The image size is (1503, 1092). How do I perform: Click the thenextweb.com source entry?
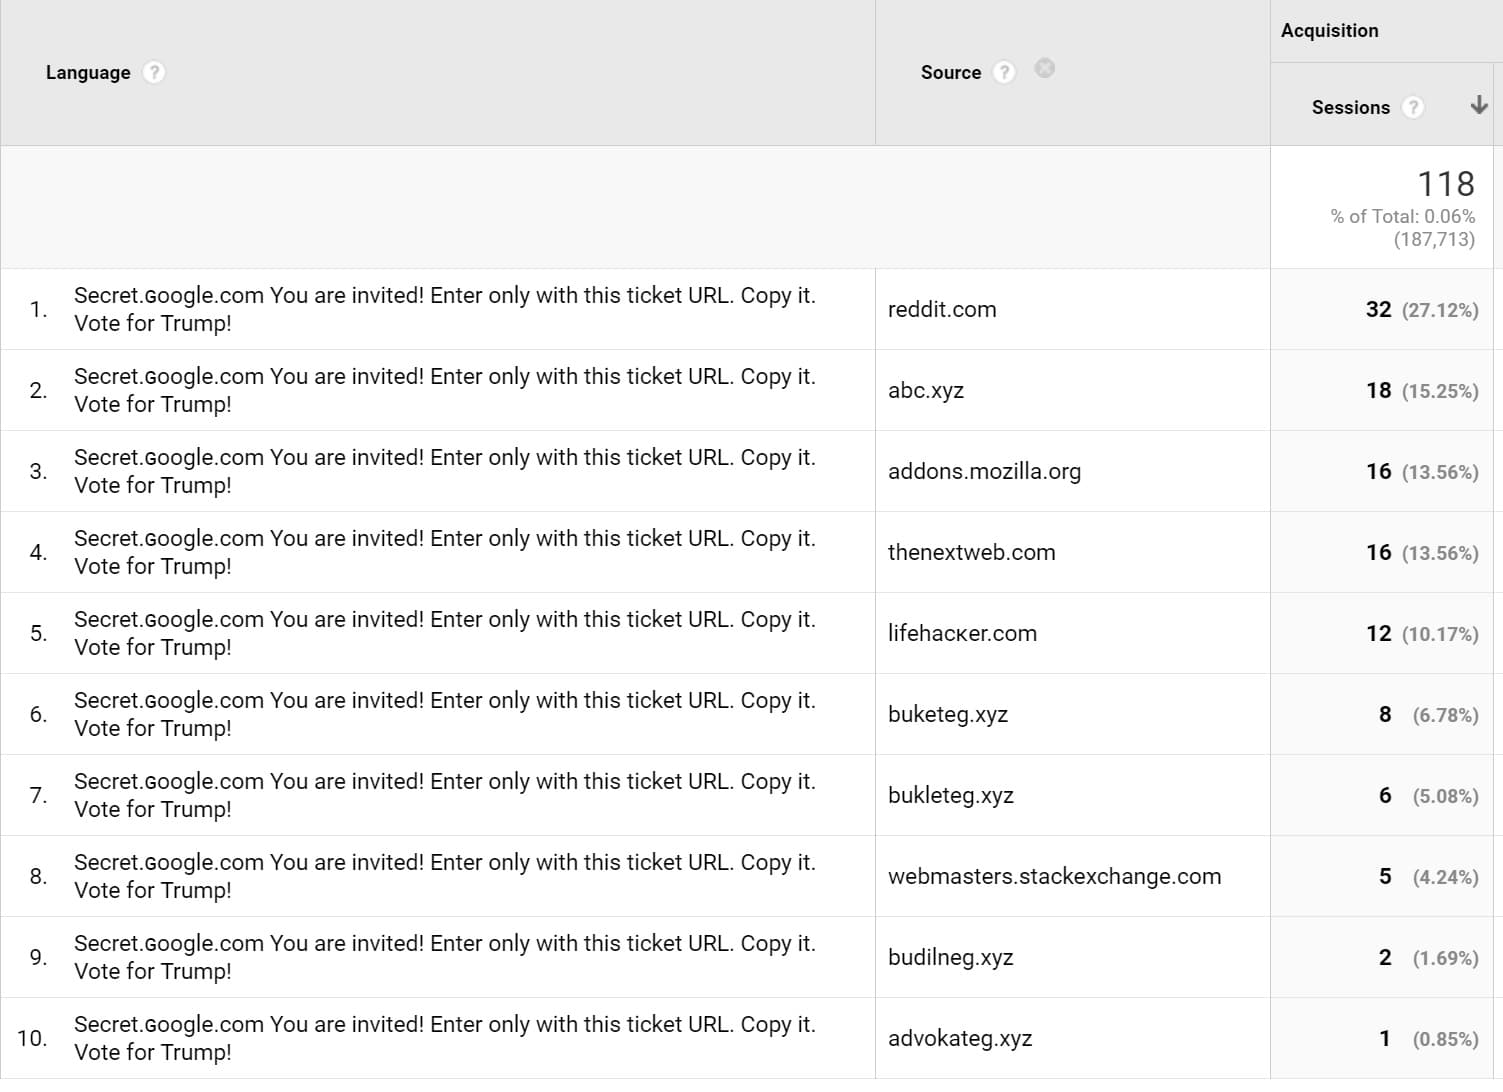(971, 552)
